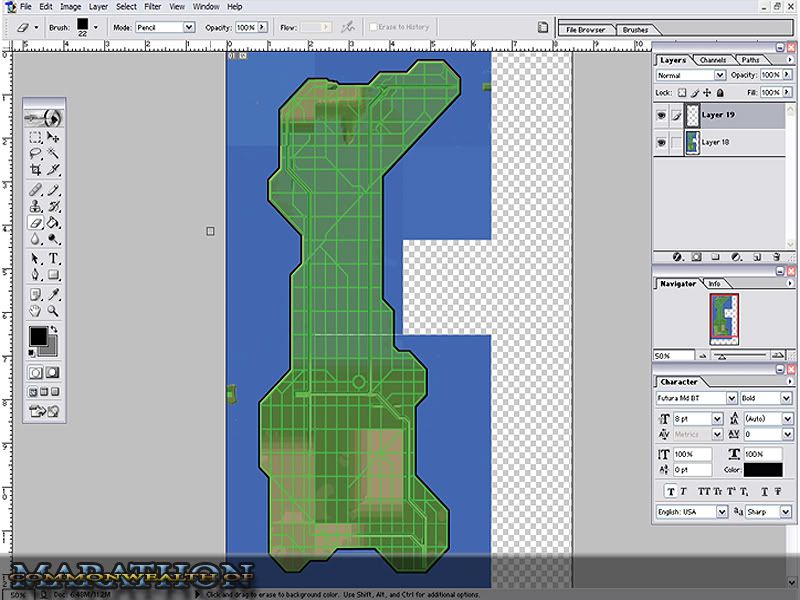Expand the Normal blend mode dropdown
The image size is (800, 600).
point(689,75)
